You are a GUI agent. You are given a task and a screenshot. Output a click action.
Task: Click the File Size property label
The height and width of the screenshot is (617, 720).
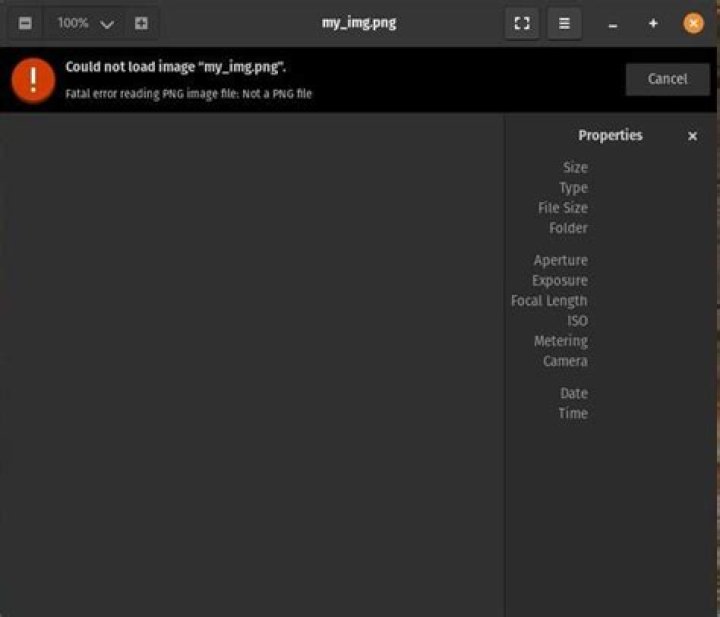pos(563,208)
